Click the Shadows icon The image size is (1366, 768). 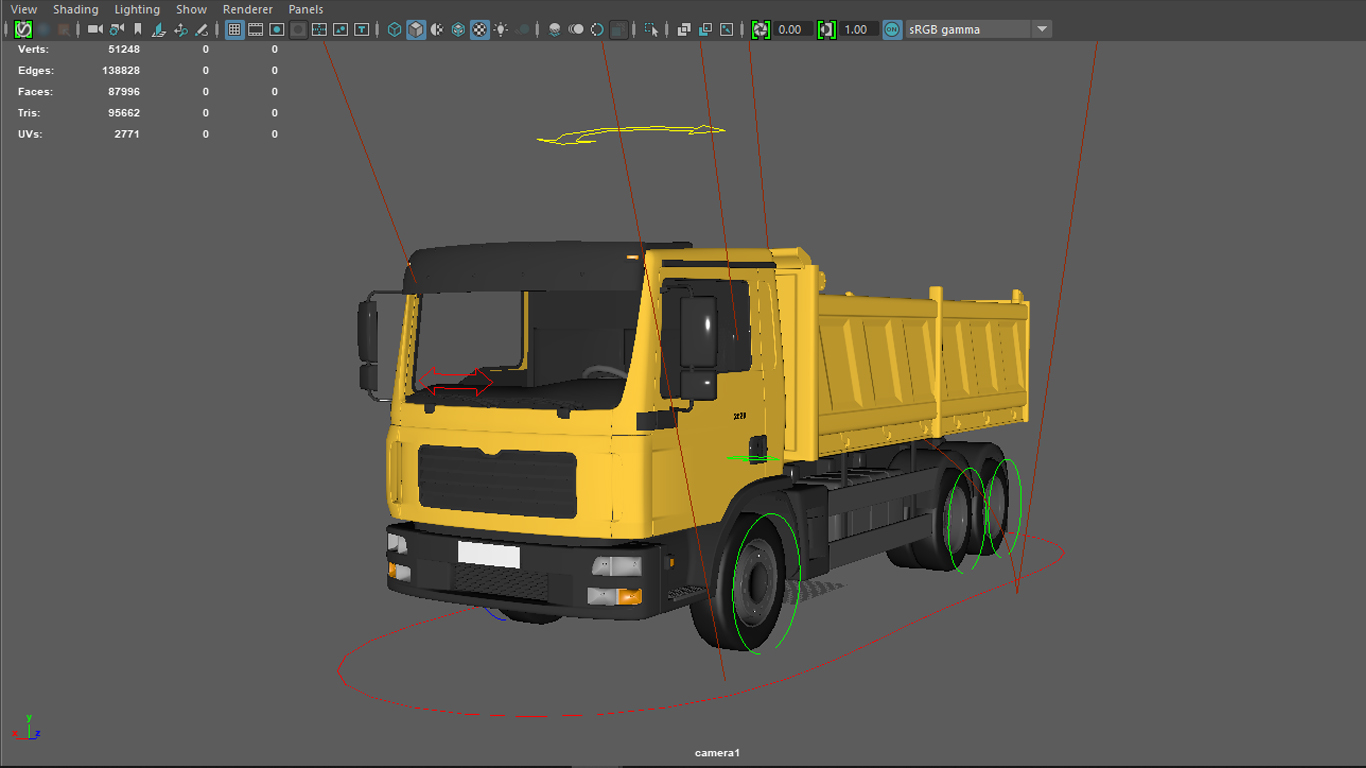(523, 29)
